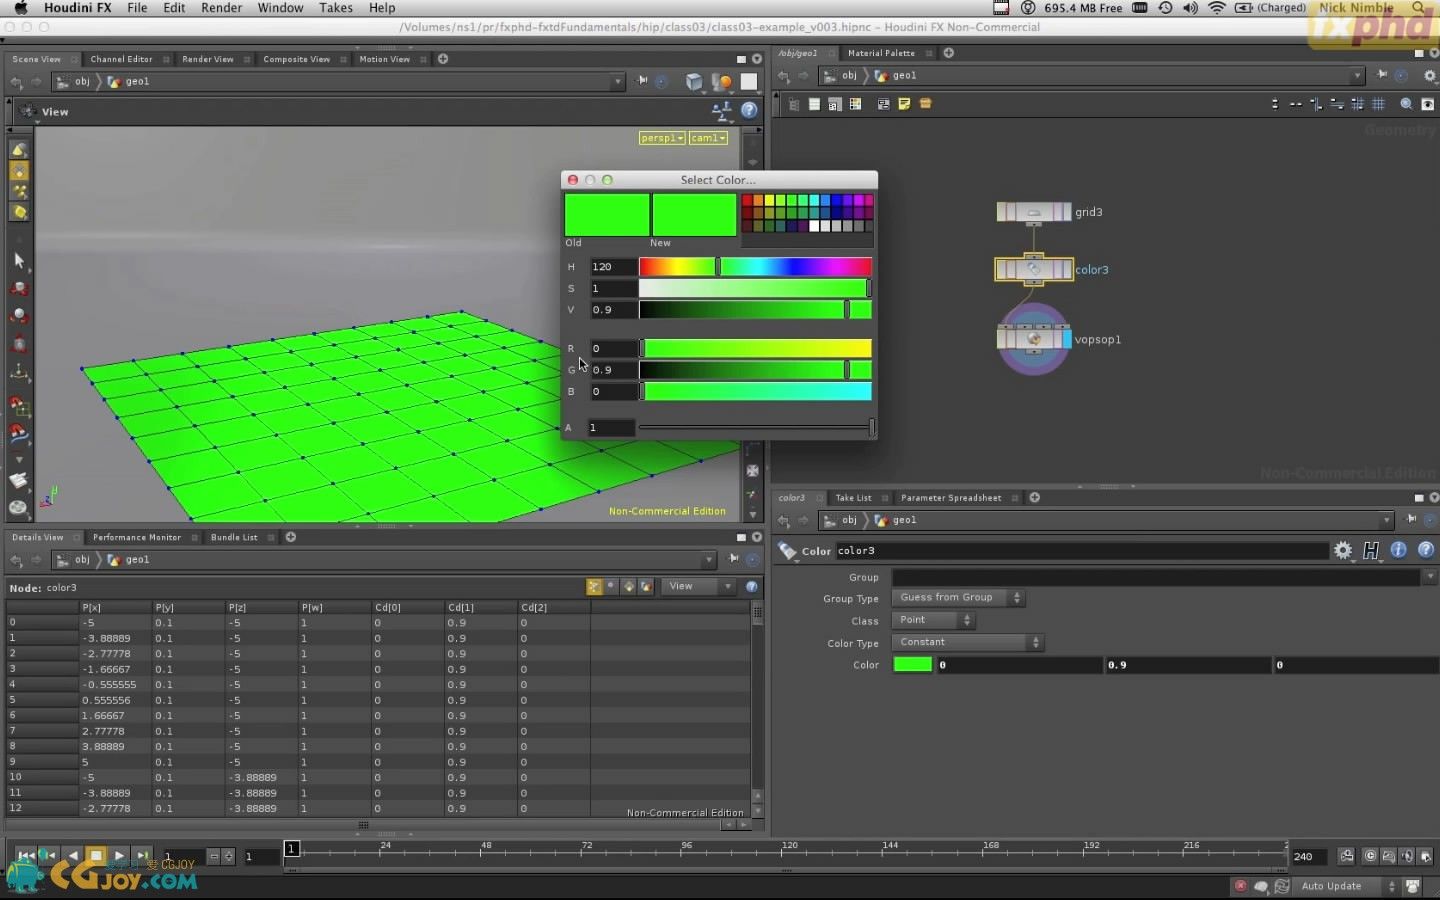Viewport: 1440px width, 900px height.
Task: Add sticky note in network editor
Action: pos(904,104)
